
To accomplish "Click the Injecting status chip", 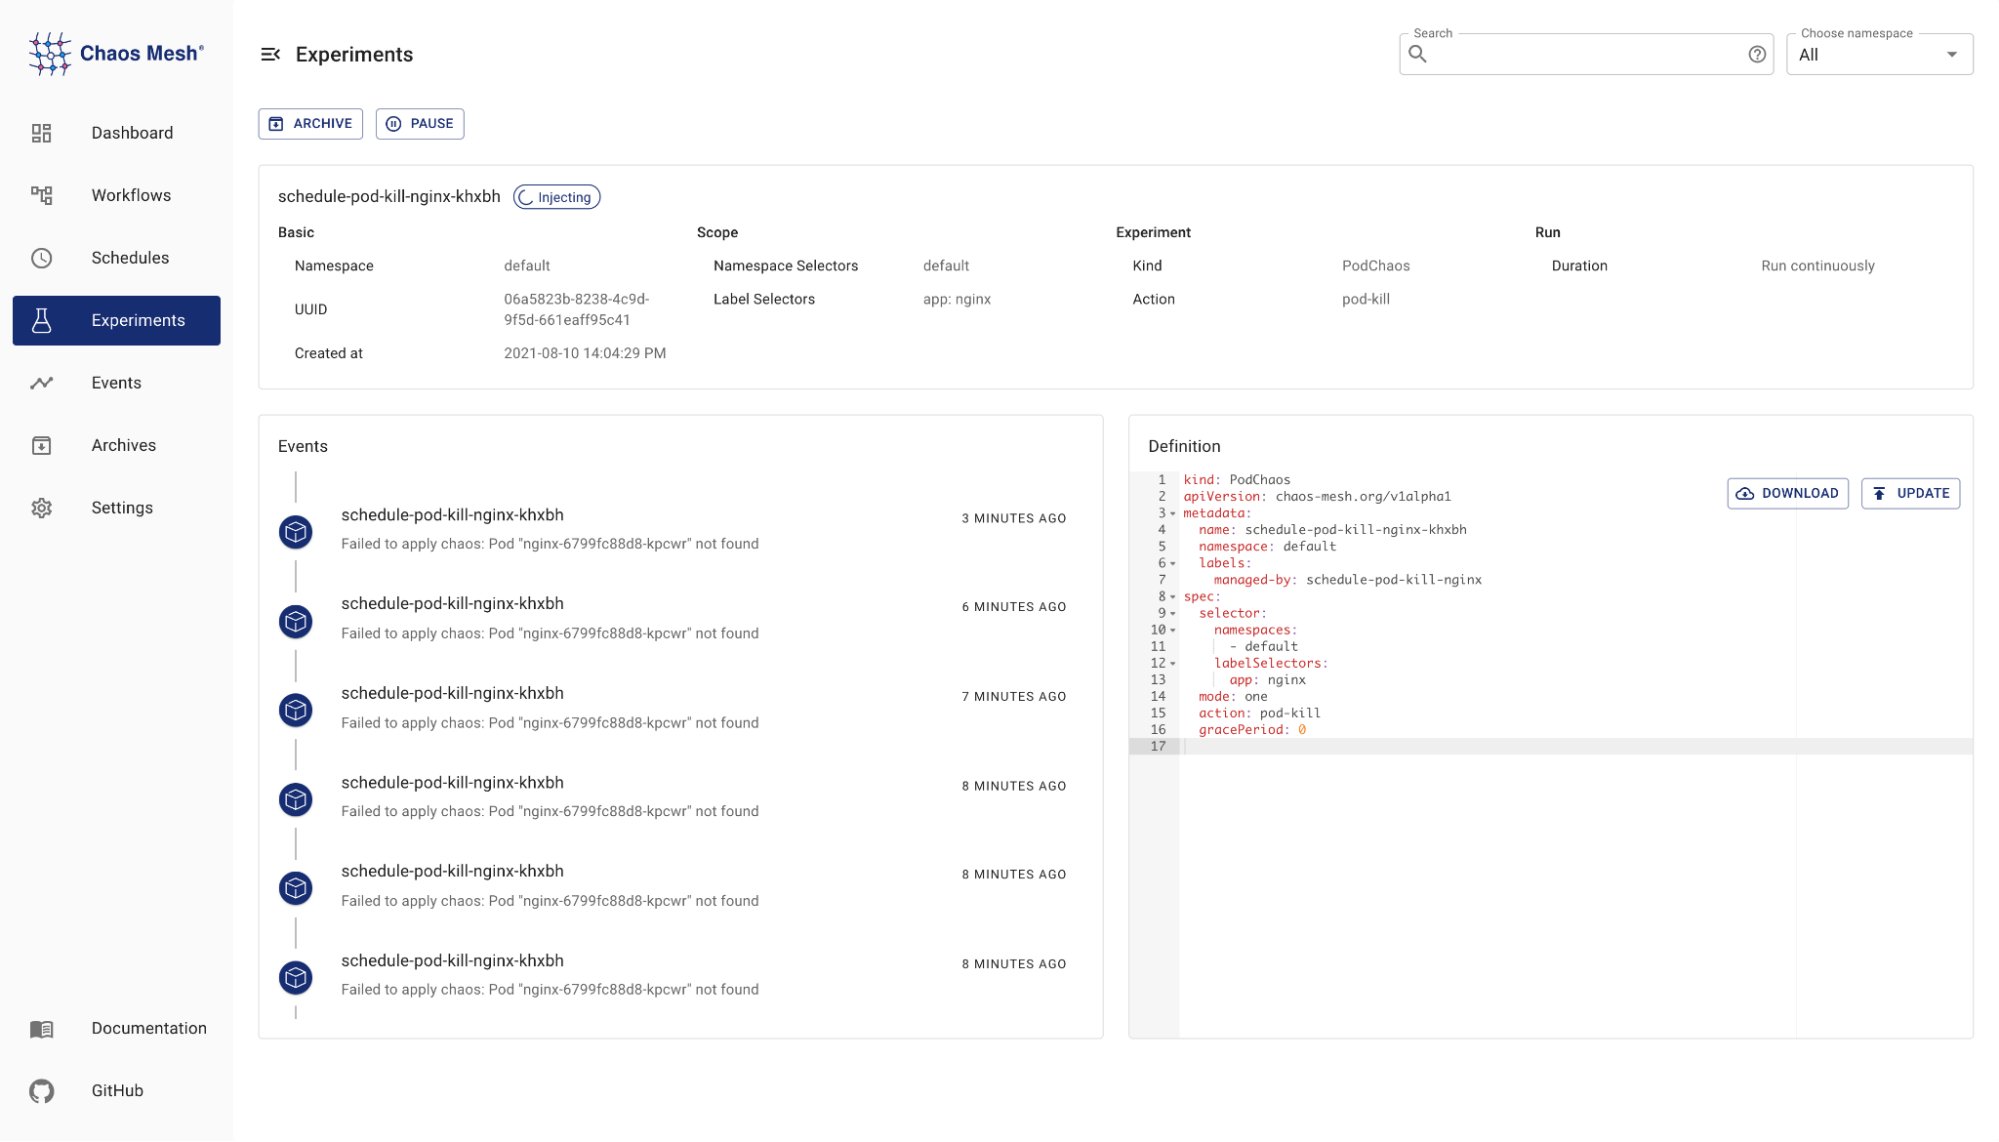I will pyautogui.click(x=556, y=196).
